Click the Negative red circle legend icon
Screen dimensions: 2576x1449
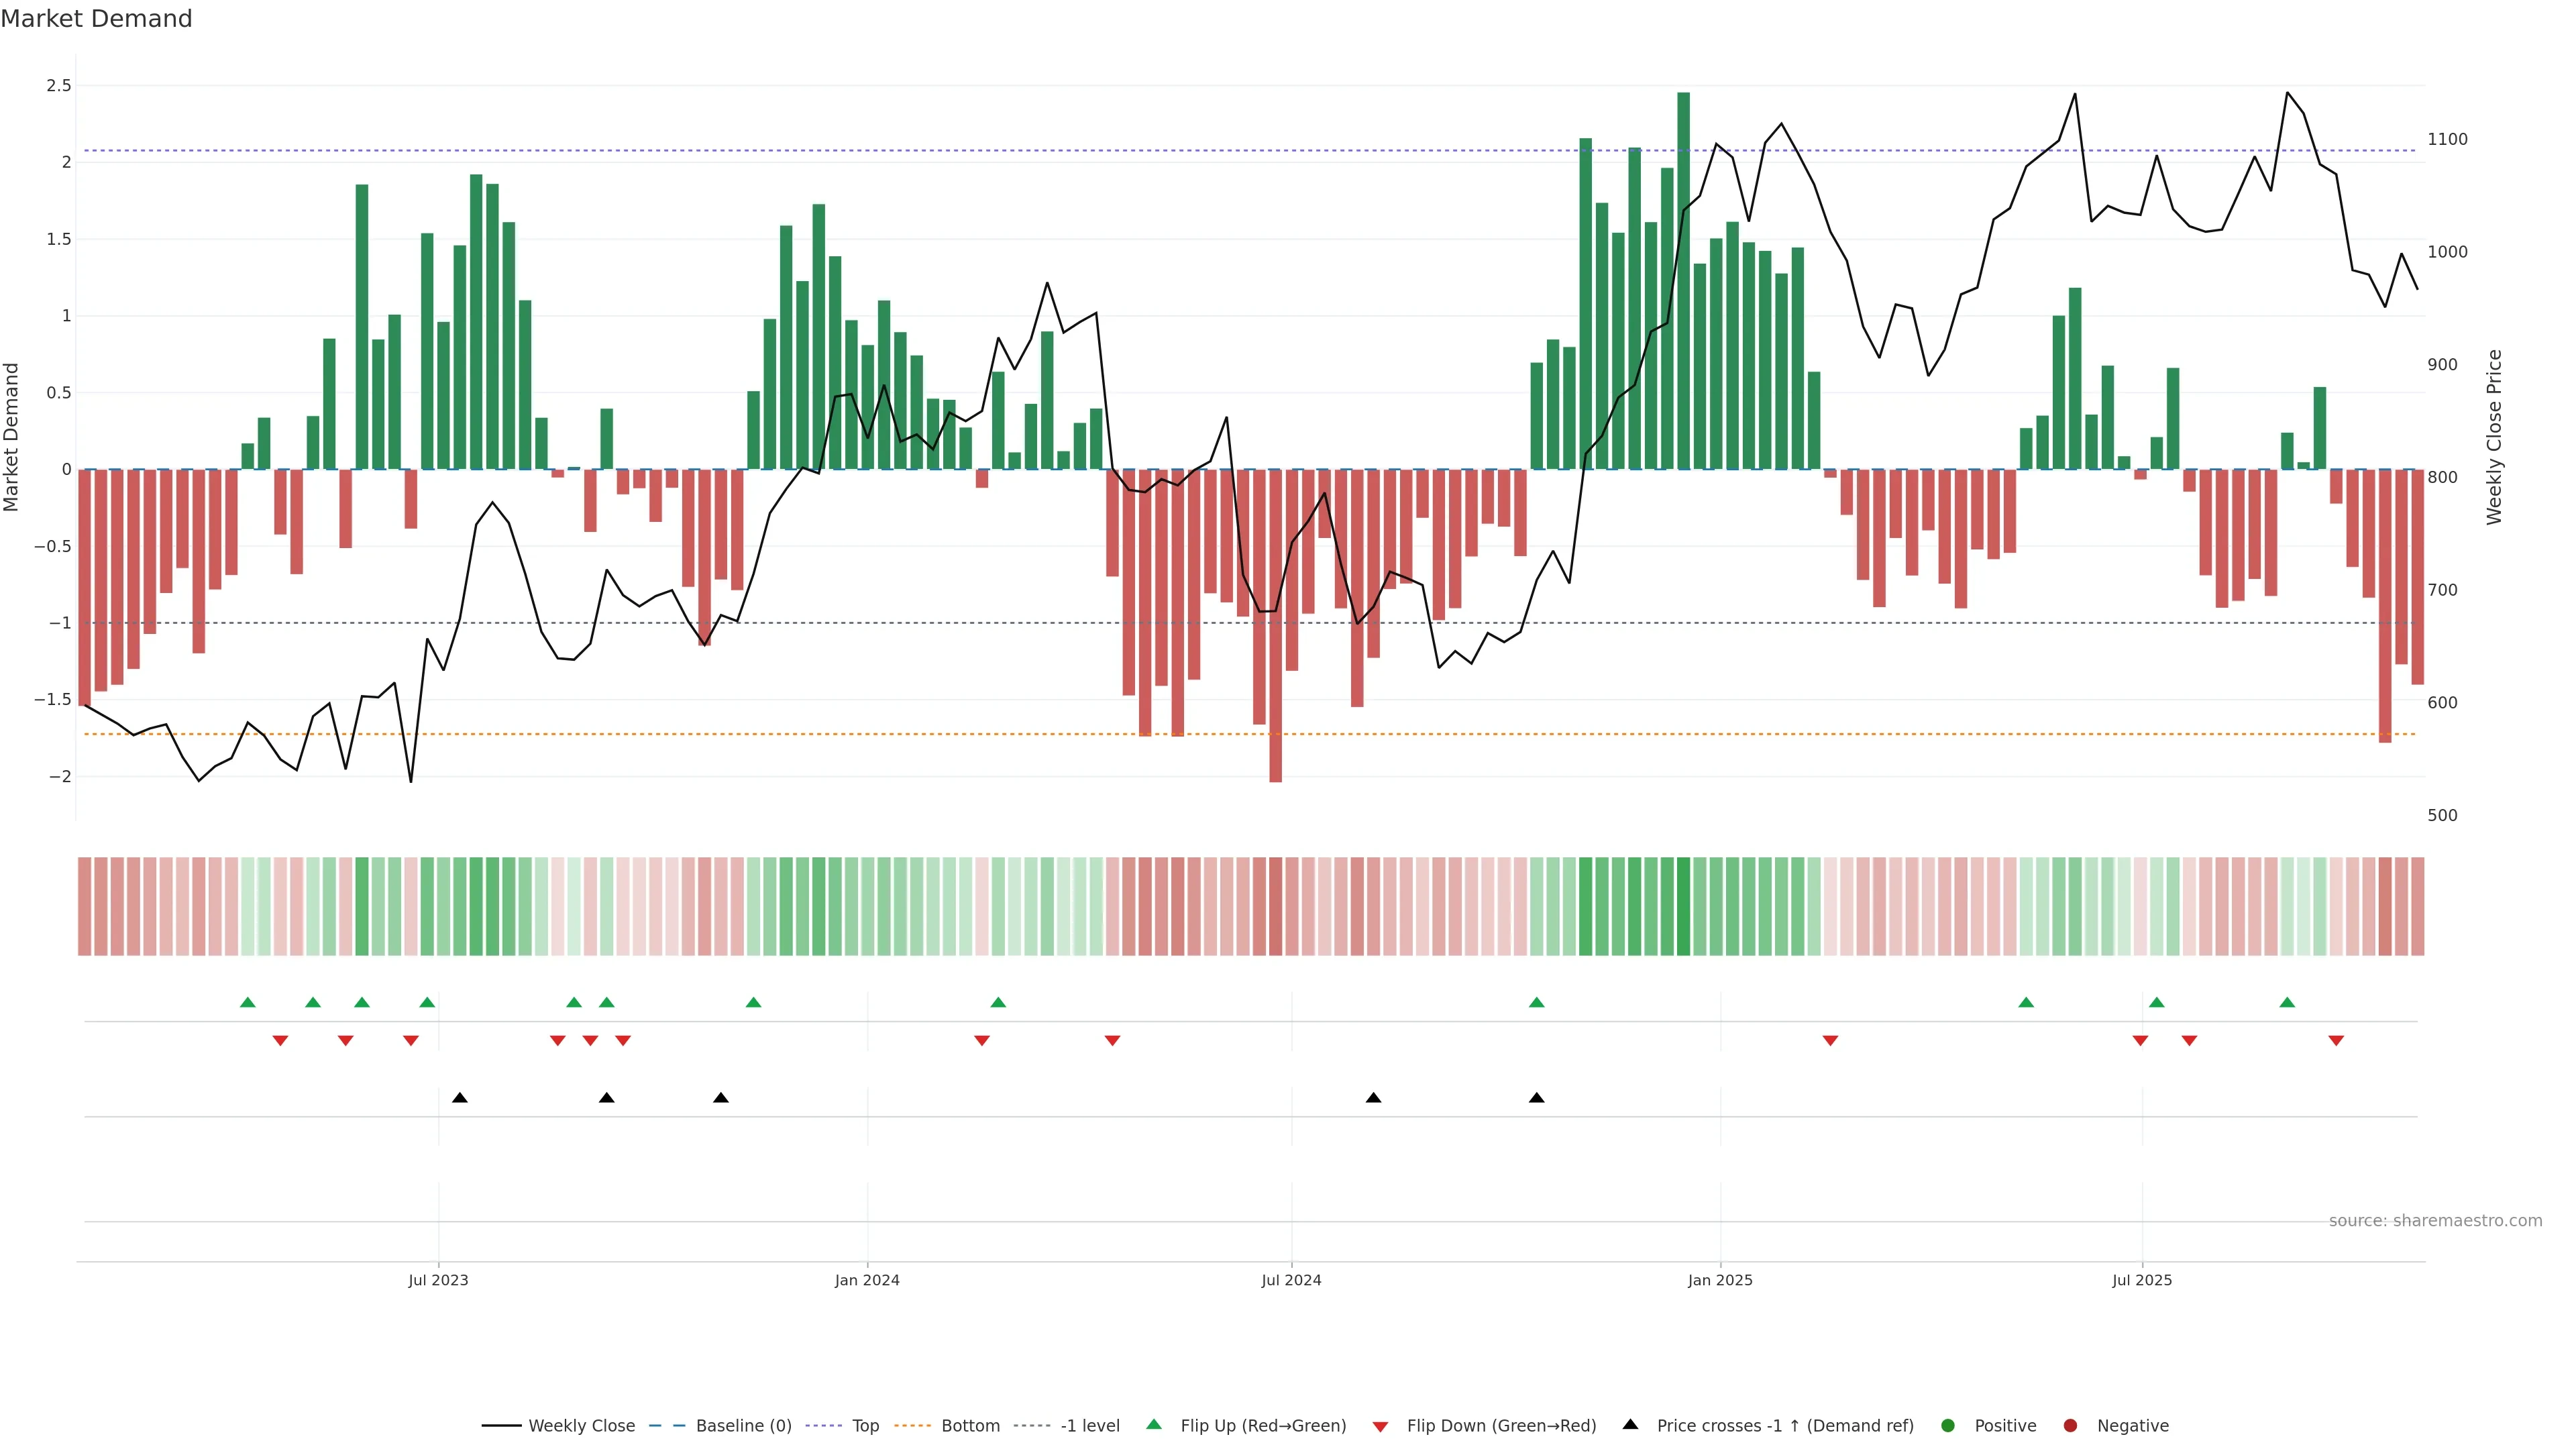pyautogui.click(x=2070, y=1426)
